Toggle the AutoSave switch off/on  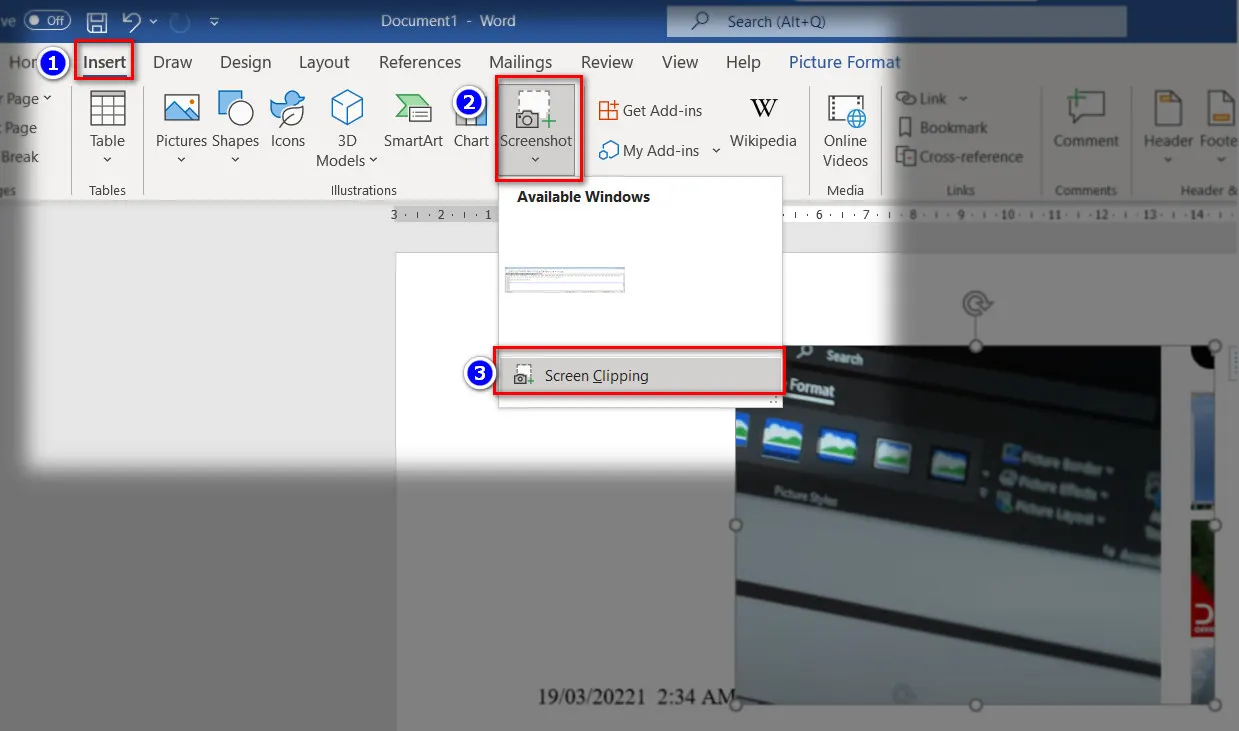[x=46, y=20]
